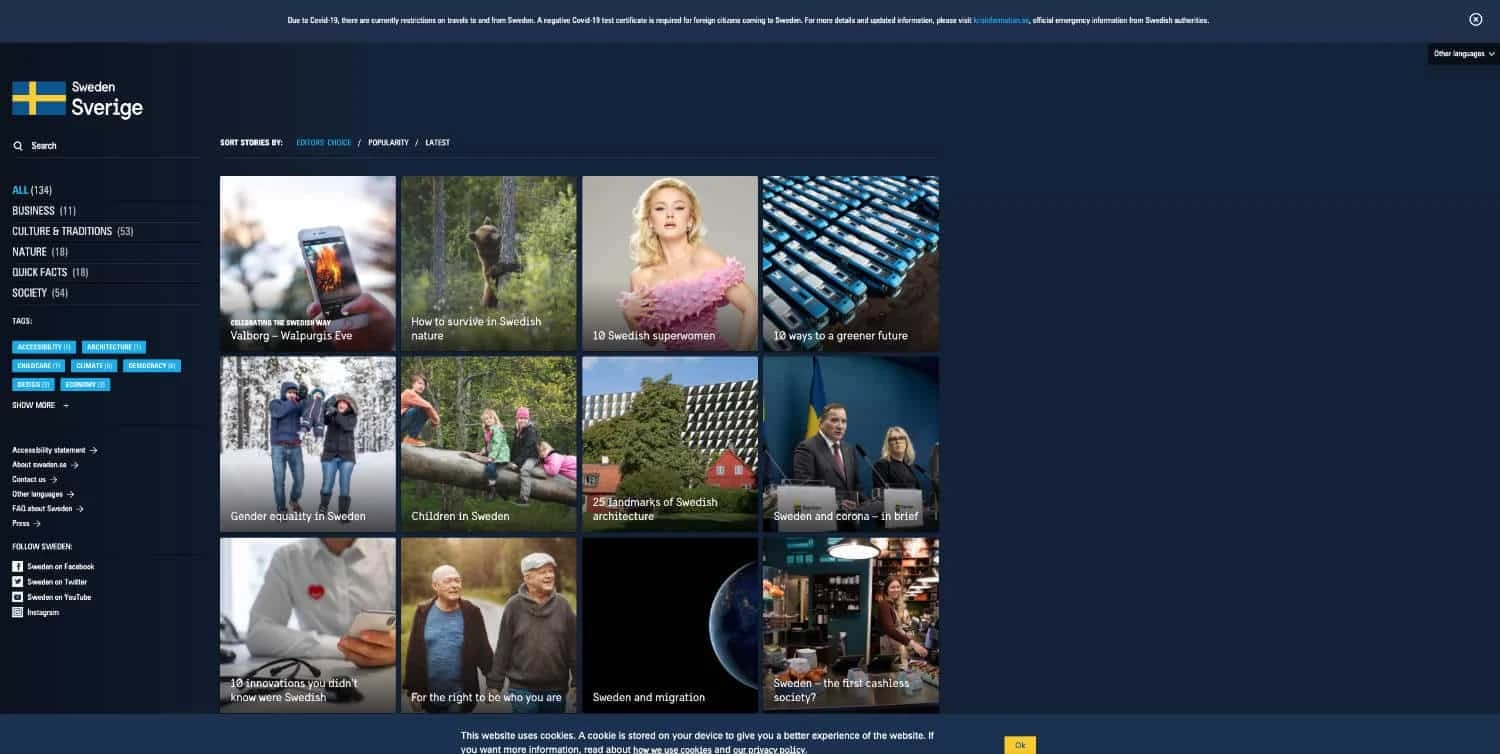Click the Swedish flag logo
This screenshot has width=1500, height=754.
pyautogui.click(x=38, y=99)
